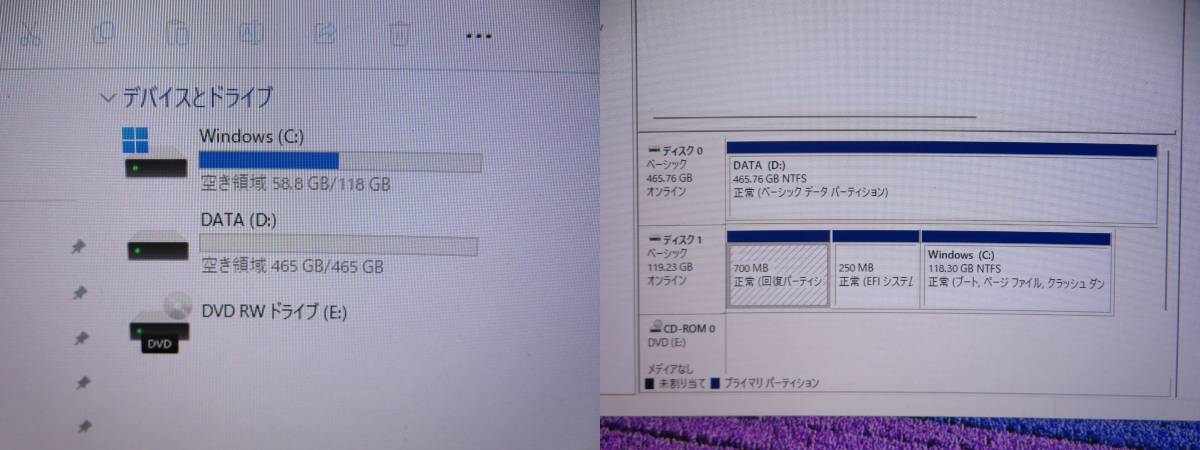Select DATA (D:) partition in Disk Management

point(940,185)
